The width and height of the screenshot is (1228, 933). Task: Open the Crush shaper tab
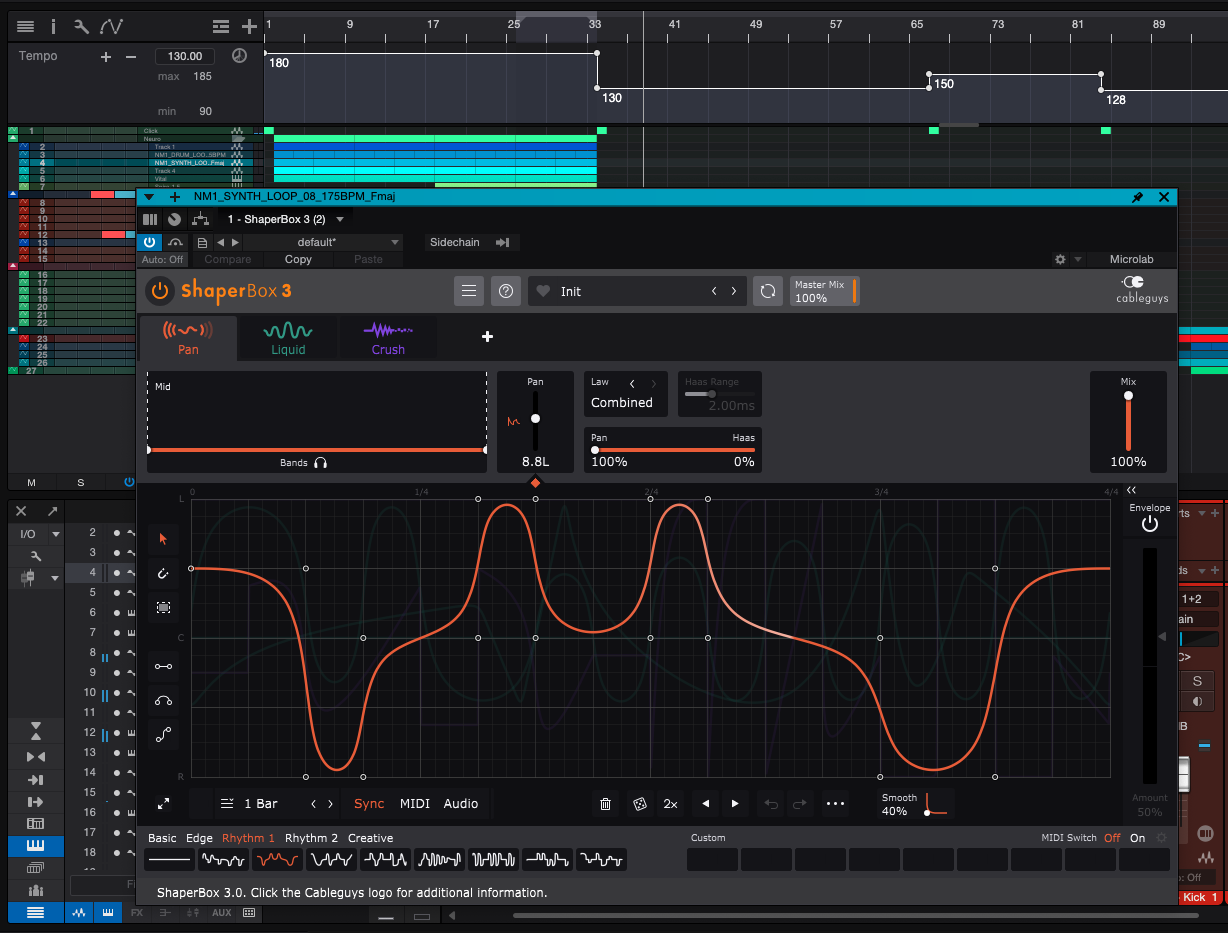(388, 338)
